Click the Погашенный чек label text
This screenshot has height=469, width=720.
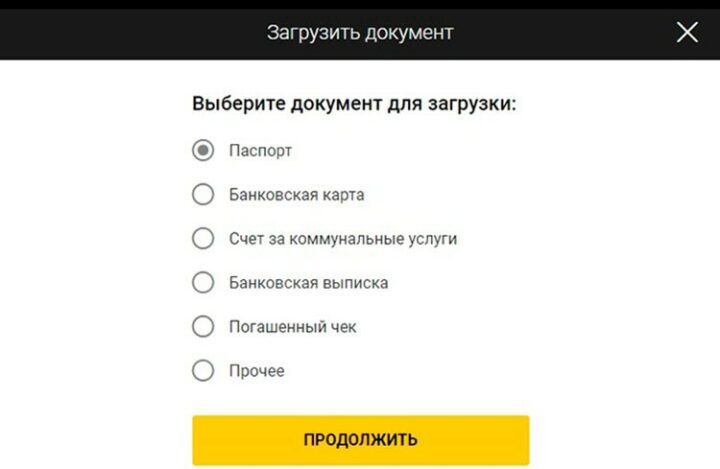point(292,327)
